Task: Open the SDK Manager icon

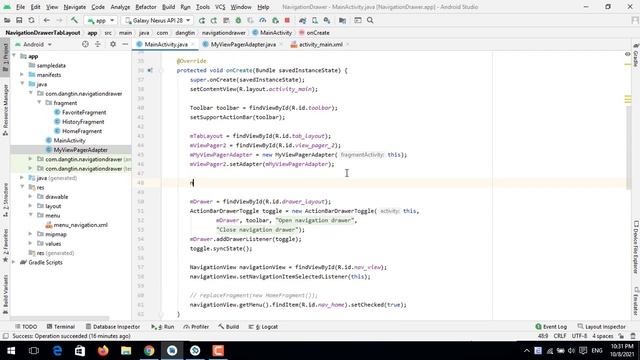Action: pyautogui.click(x=327, y=20)
